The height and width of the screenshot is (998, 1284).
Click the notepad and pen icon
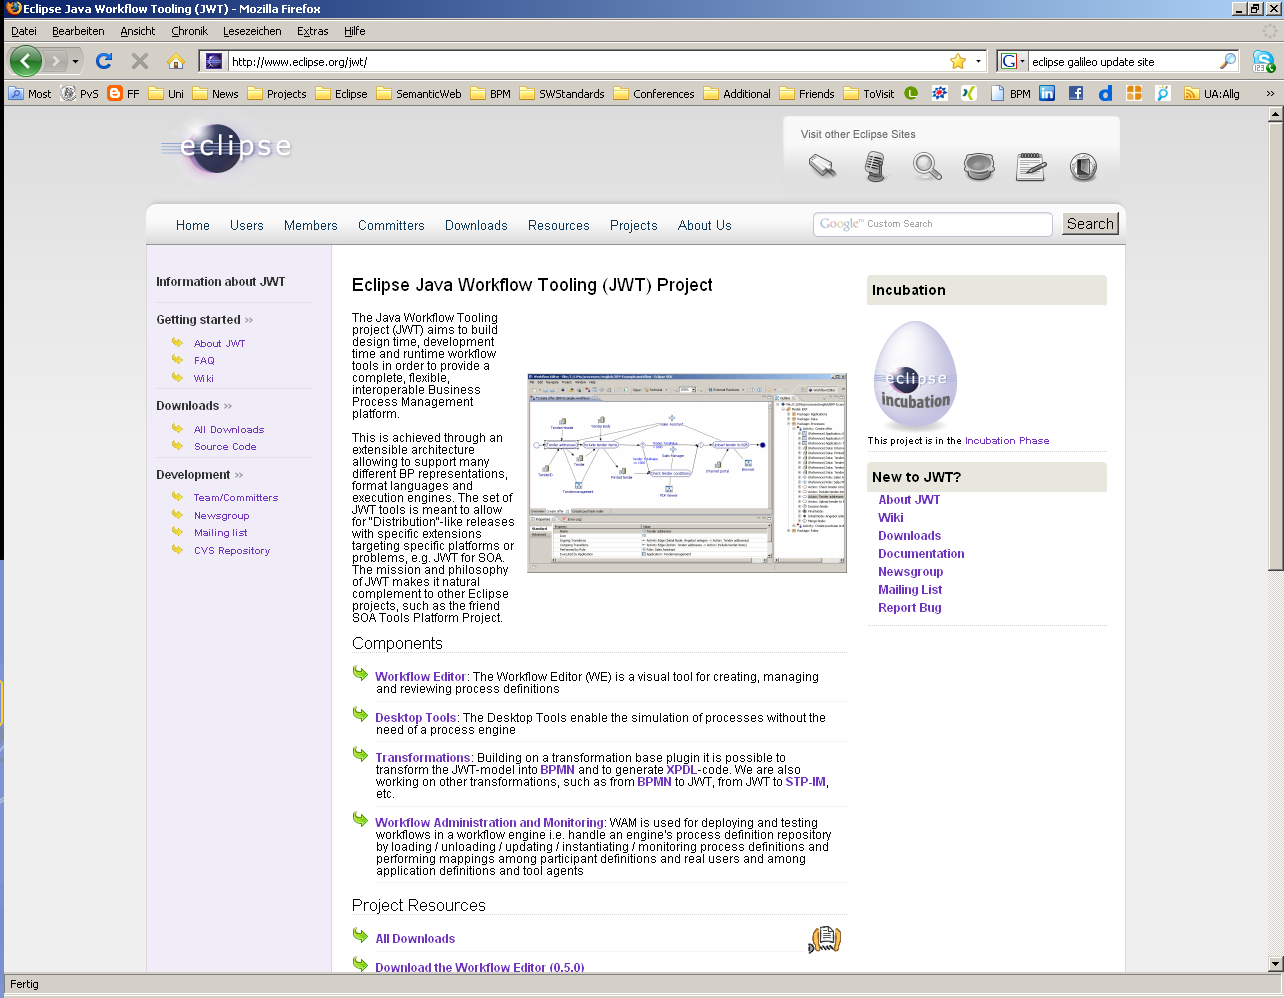(x=1031, y=166)
